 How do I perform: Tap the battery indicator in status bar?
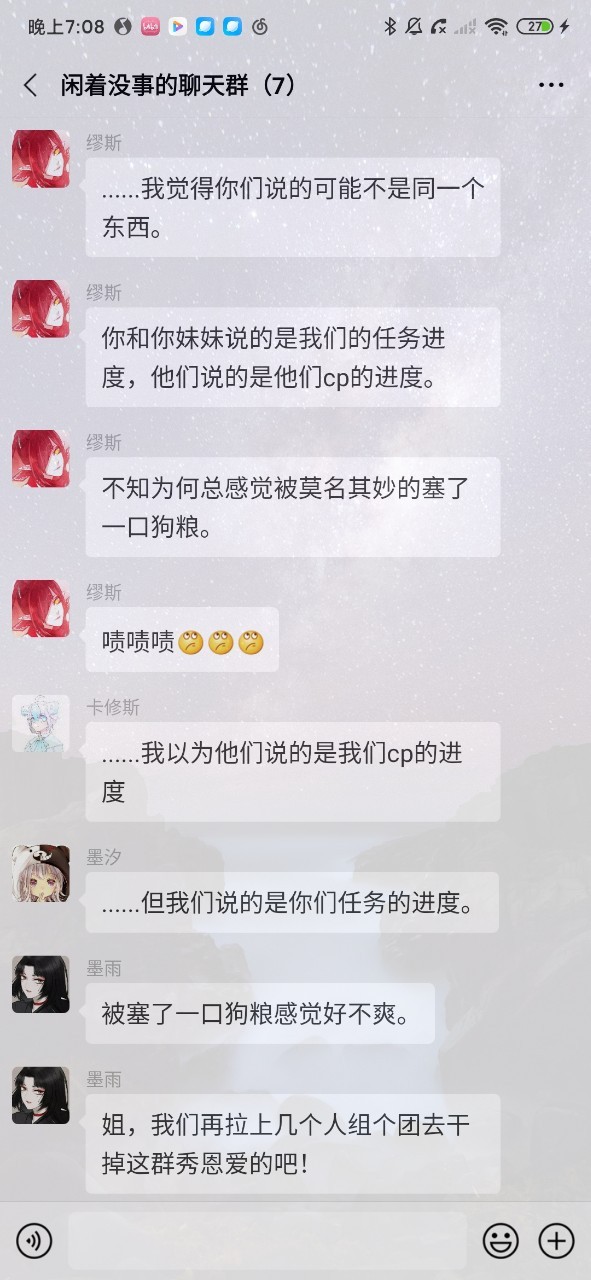click(535, 27)
